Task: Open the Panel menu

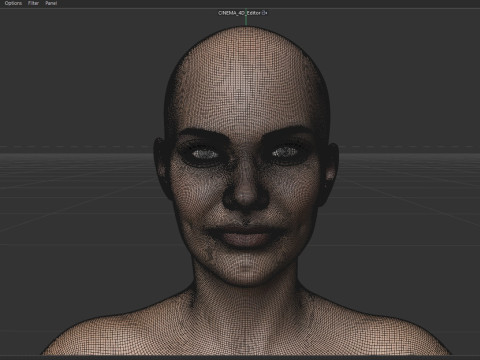Action: (x=51, y=3)
